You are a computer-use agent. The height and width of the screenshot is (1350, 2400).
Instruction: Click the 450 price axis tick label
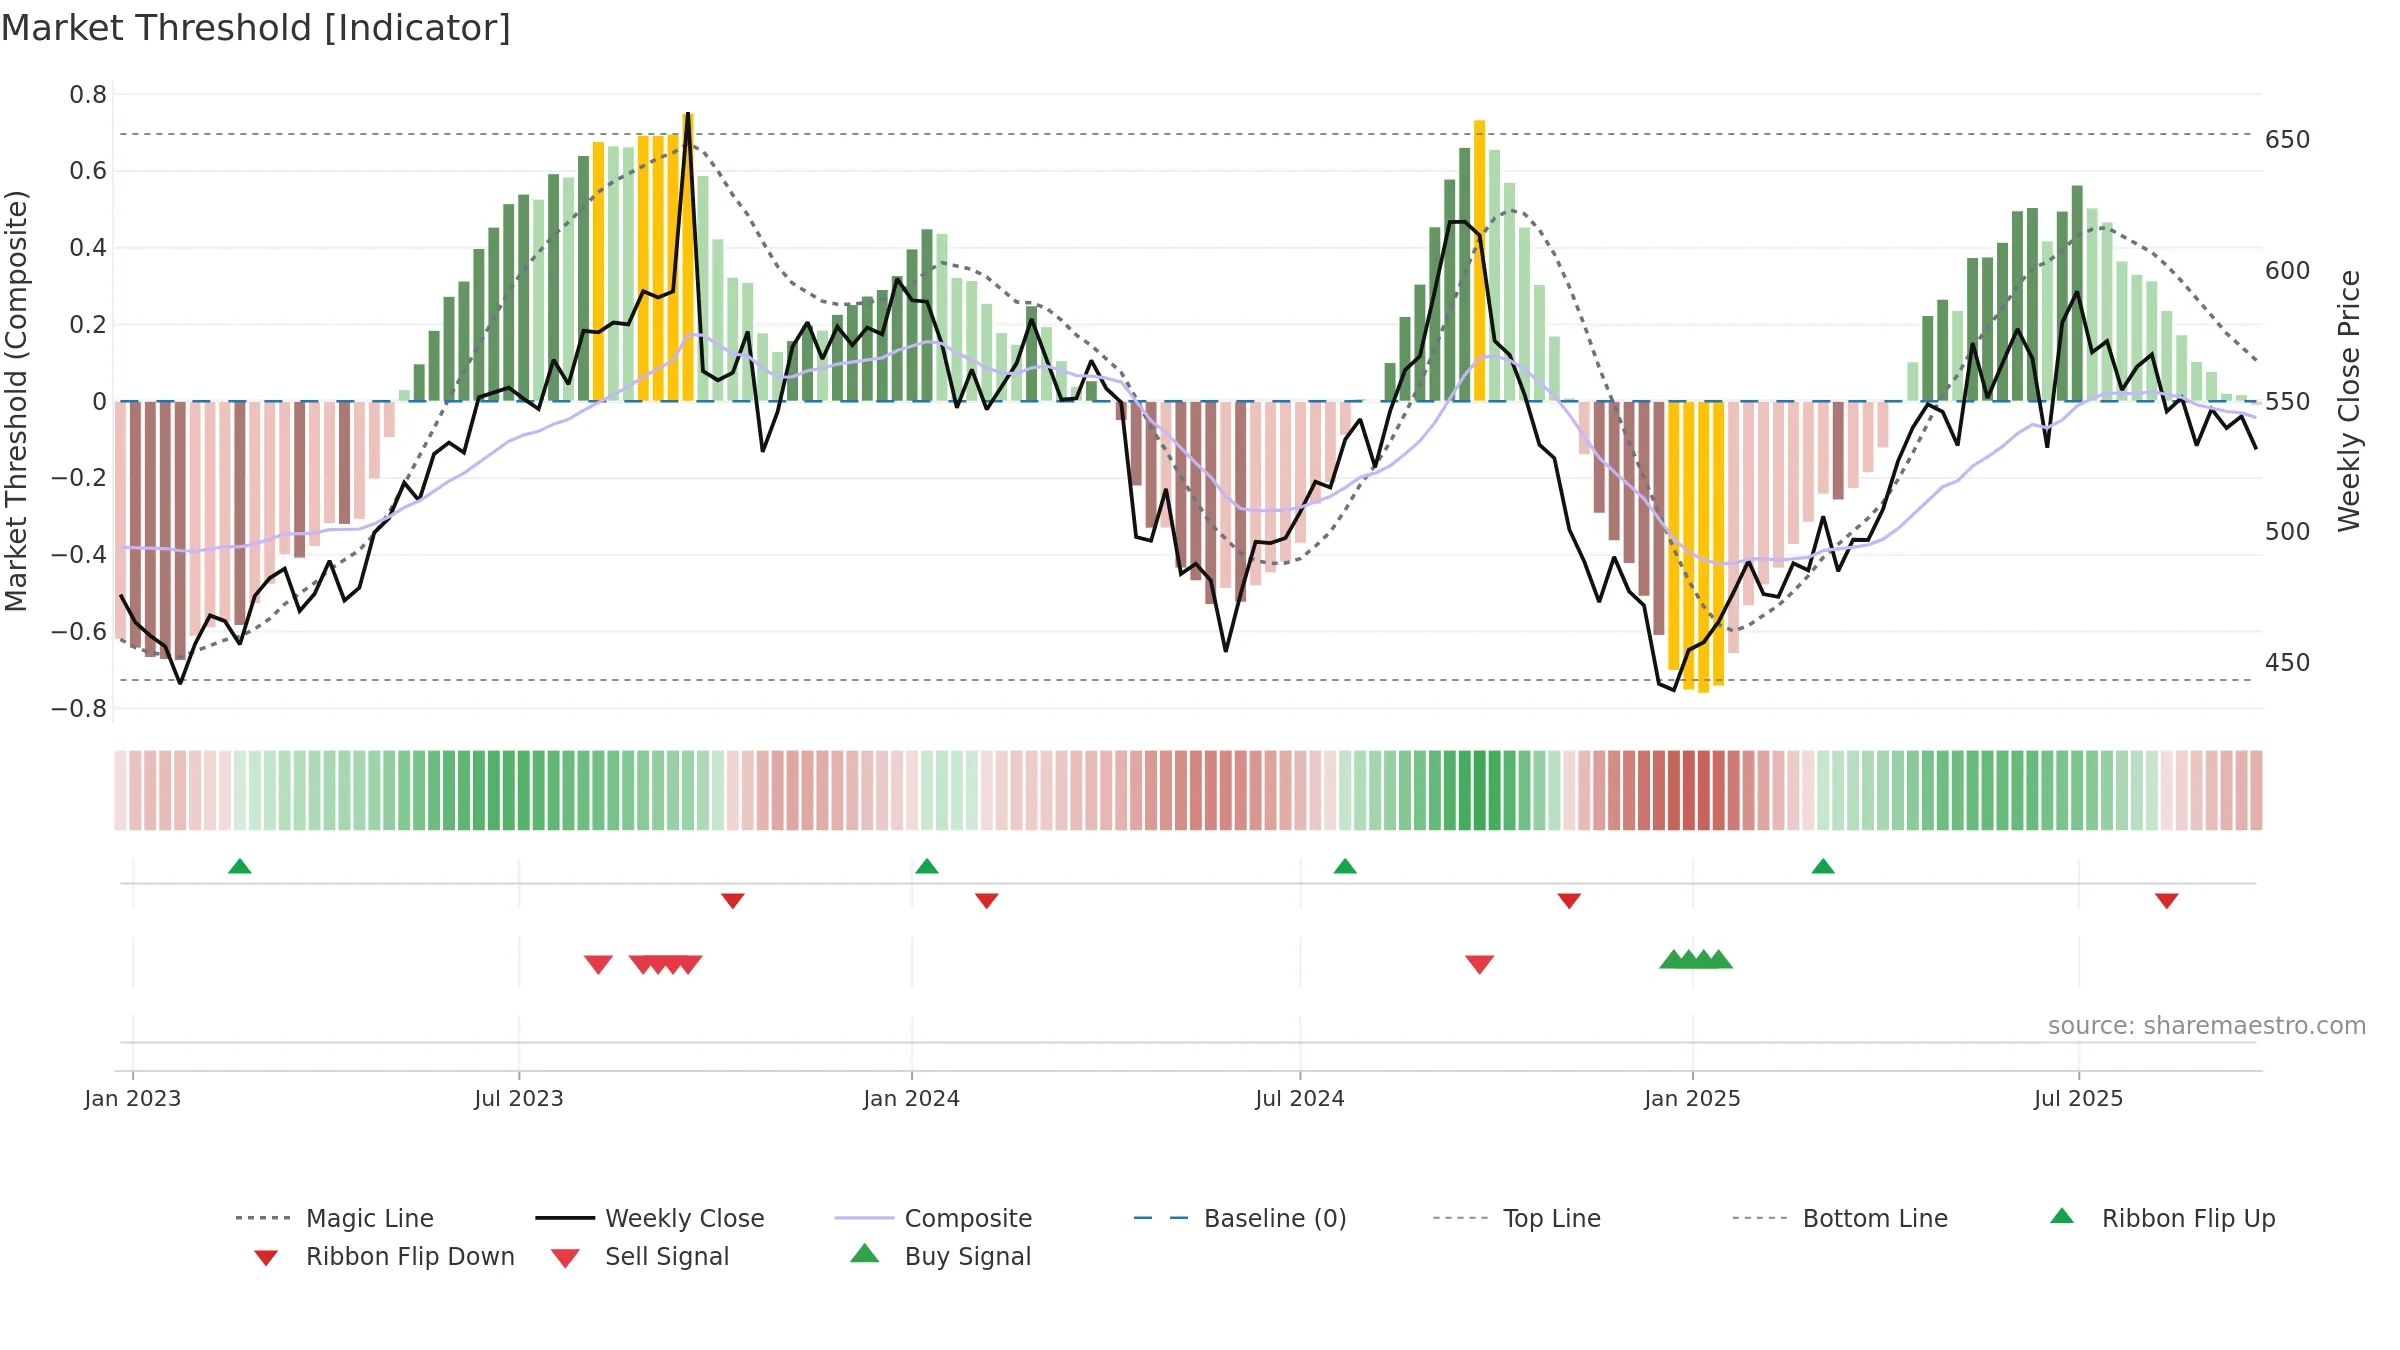[2288, 663]
